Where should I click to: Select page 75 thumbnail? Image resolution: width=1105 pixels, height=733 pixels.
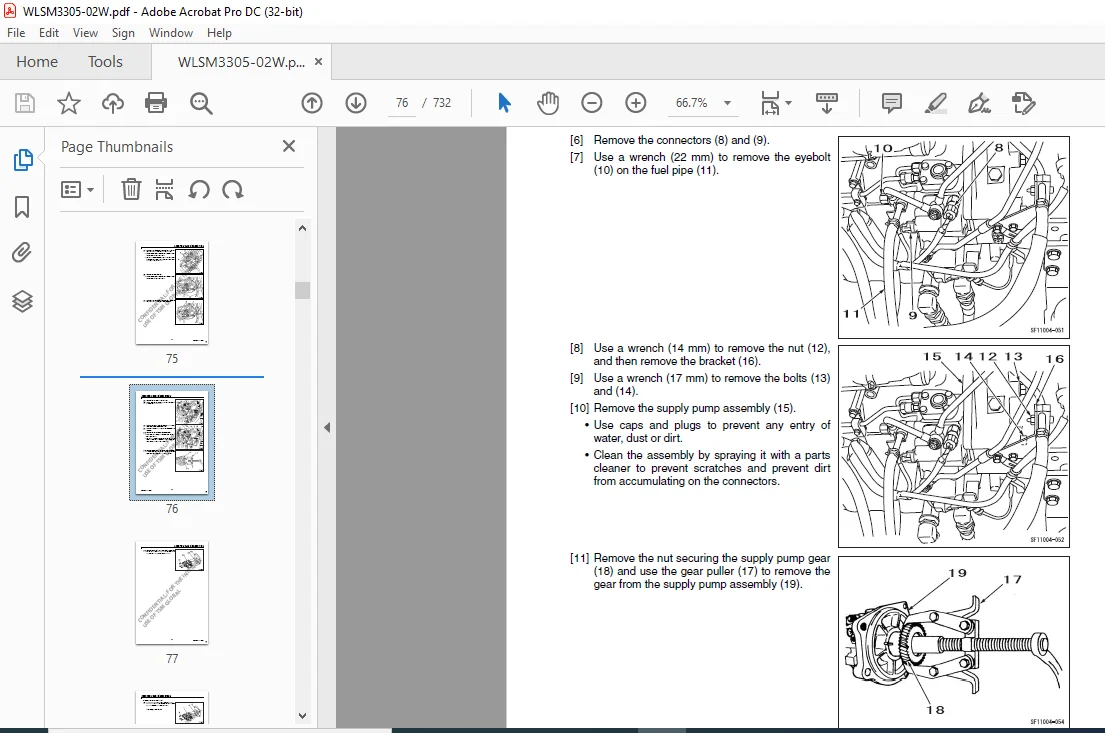pos(172,293)
